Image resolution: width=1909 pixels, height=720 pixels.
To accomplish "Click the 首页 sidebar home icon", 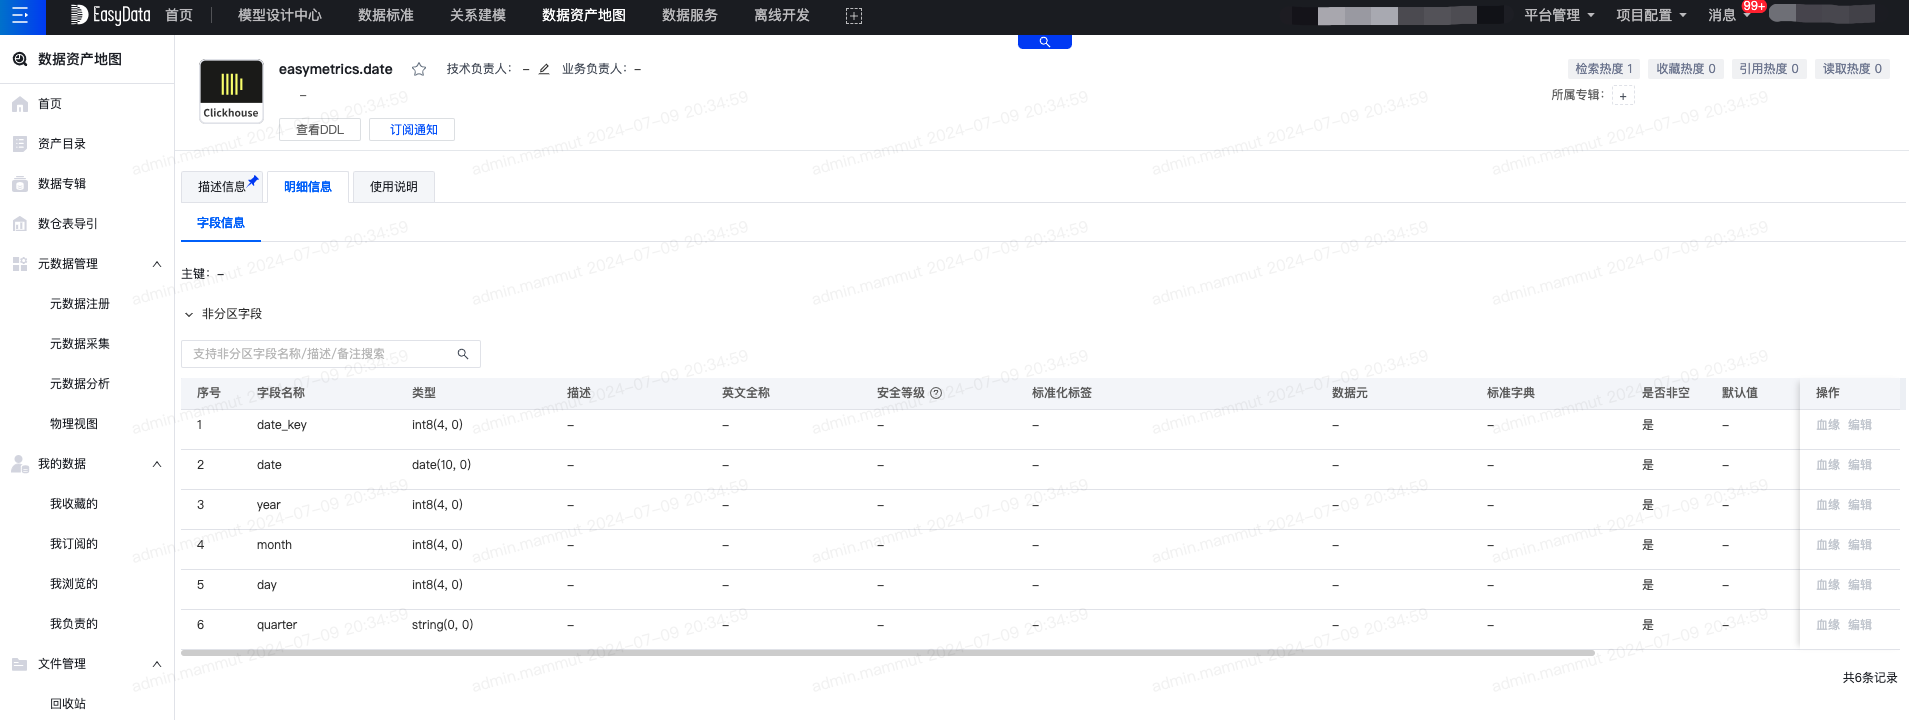I will click(x=20, y=104).
